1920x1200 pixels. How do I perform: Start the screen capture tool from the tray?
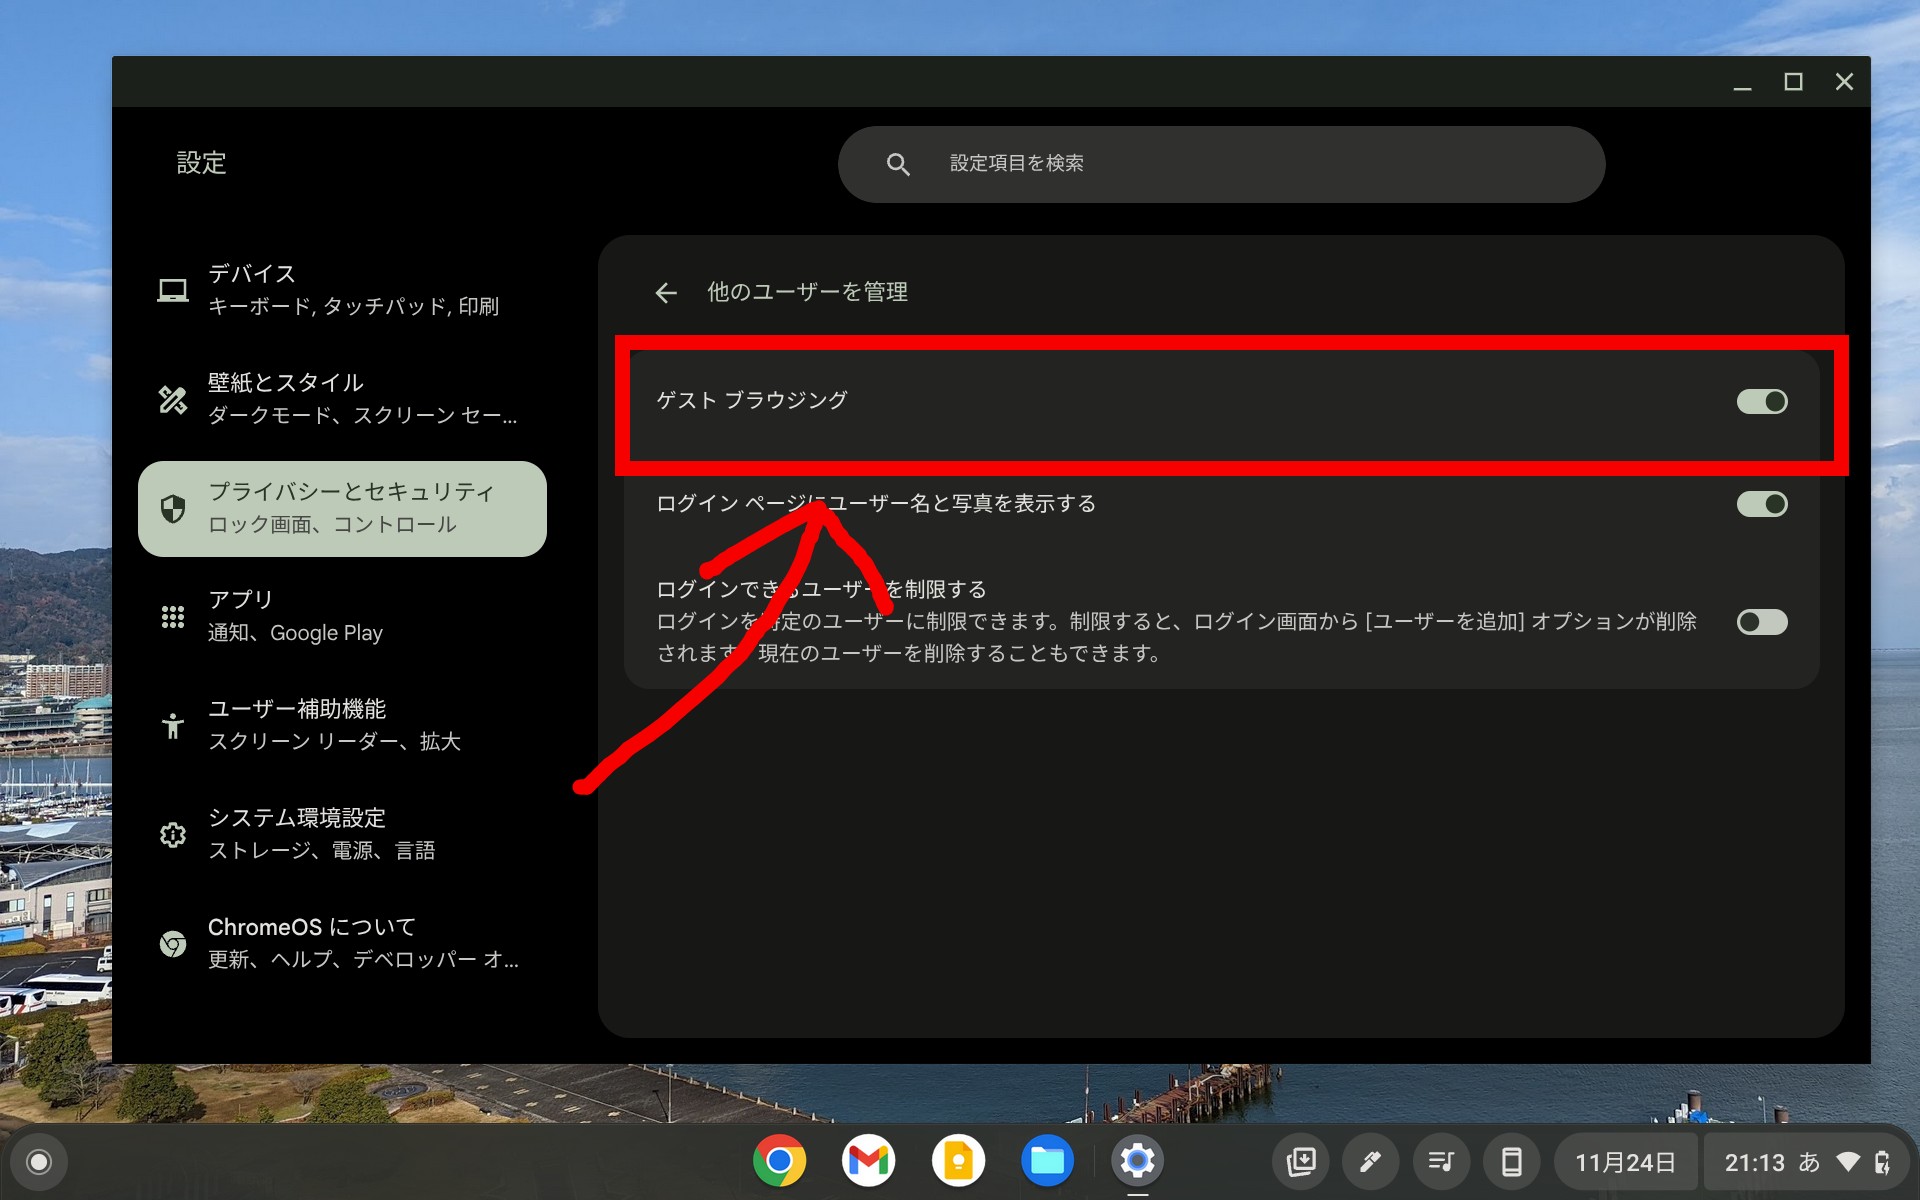[x=1299, y=1161]
